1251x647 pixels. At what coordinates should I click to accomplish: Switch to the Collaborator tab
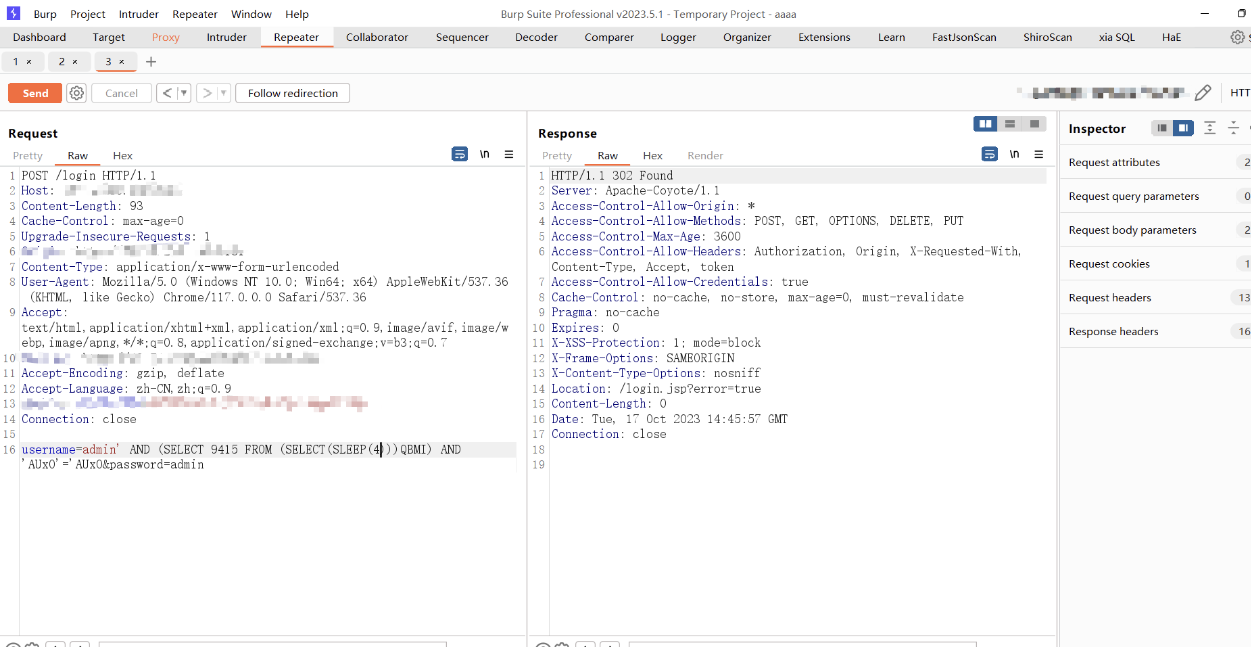(377, 37)
